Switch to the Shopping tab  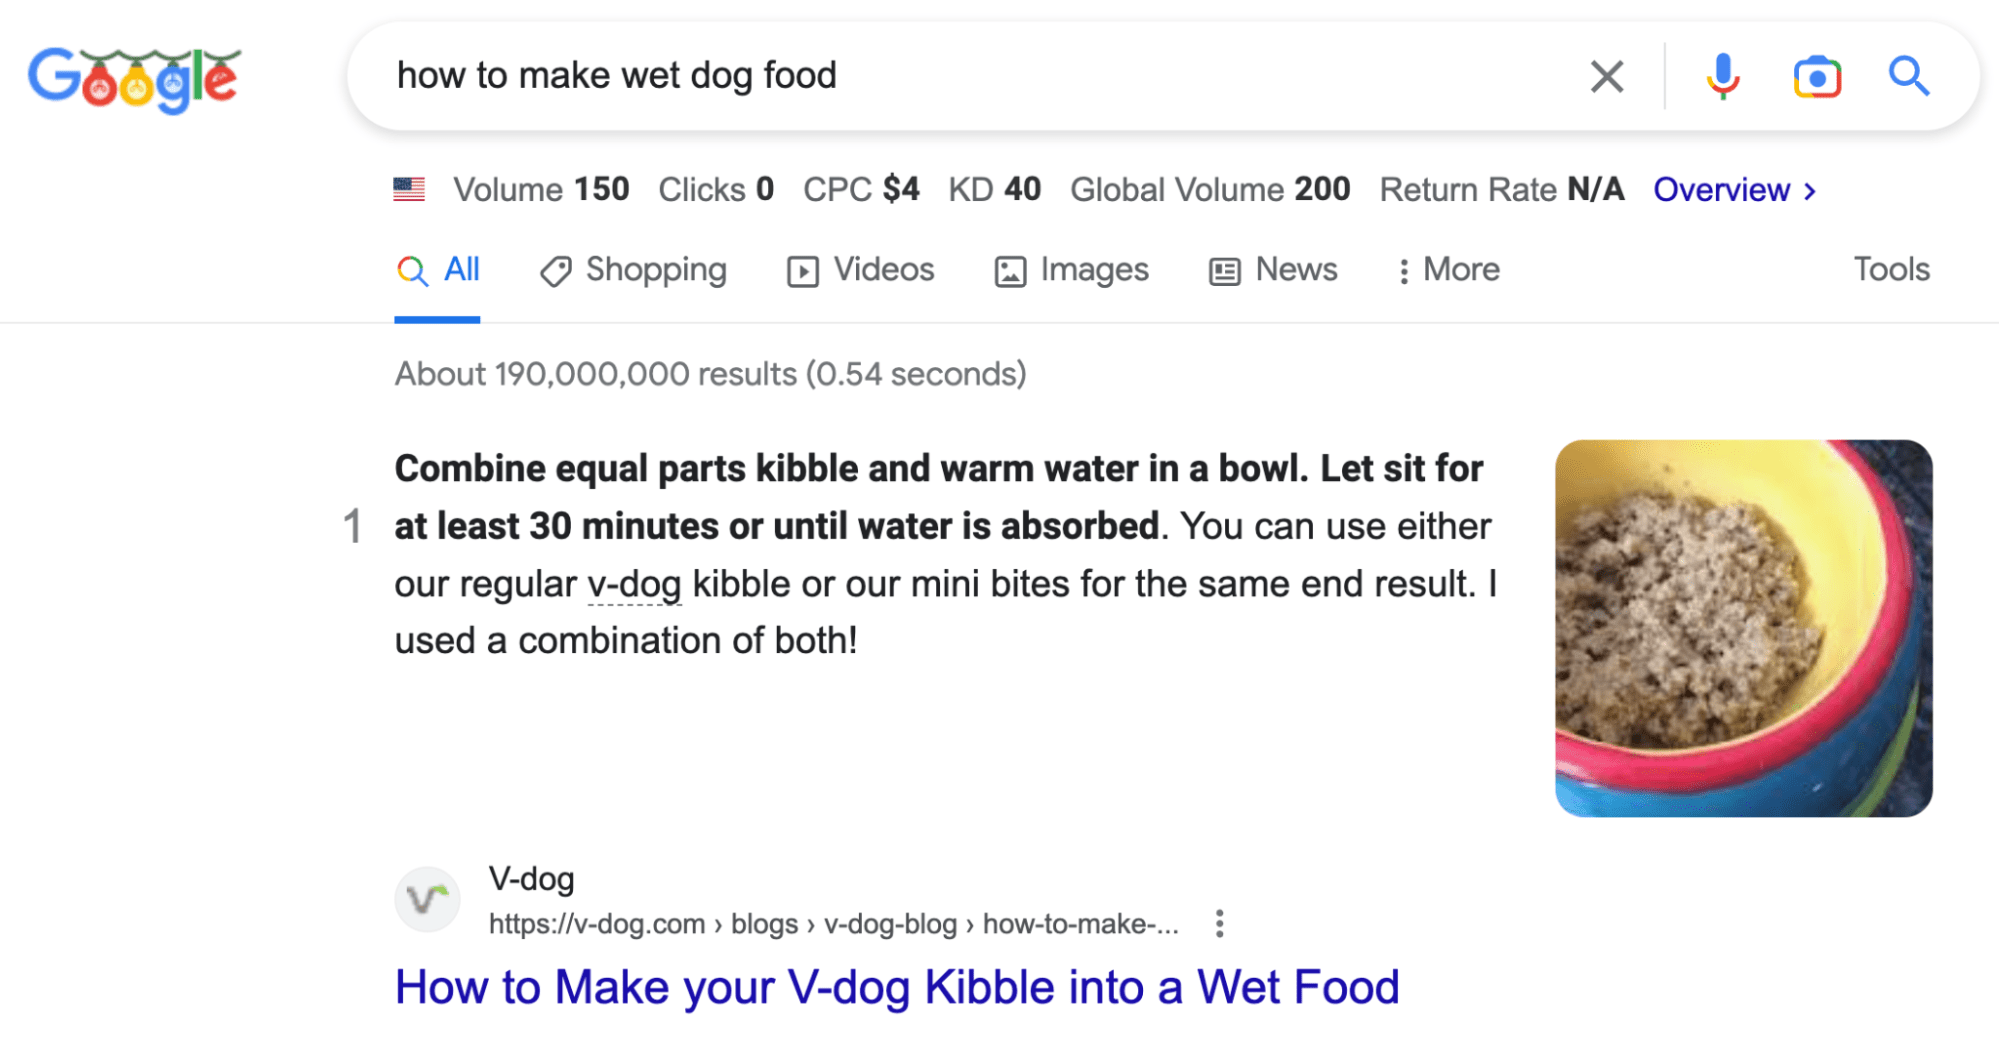click(633, 269)
